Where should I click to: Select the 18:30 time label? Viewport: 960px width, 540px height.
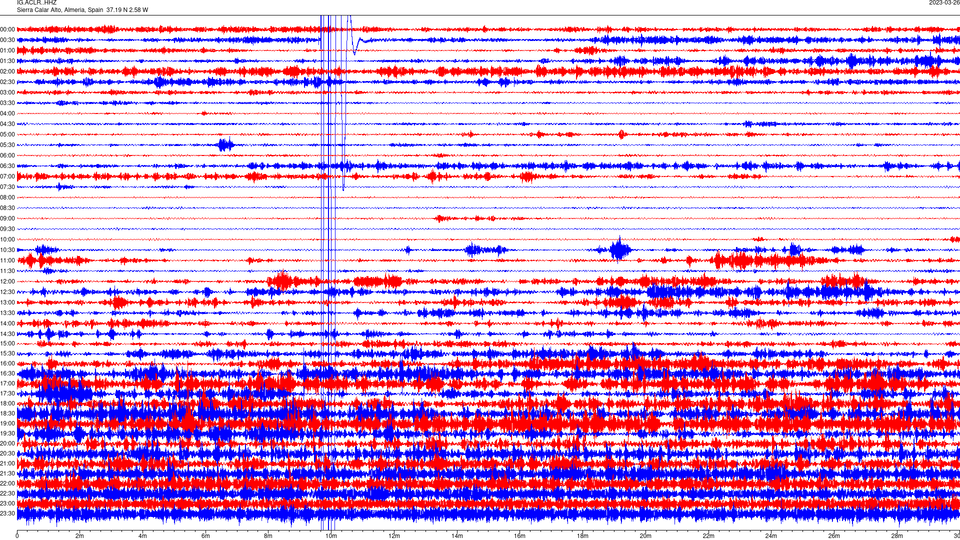coord(7,413)
